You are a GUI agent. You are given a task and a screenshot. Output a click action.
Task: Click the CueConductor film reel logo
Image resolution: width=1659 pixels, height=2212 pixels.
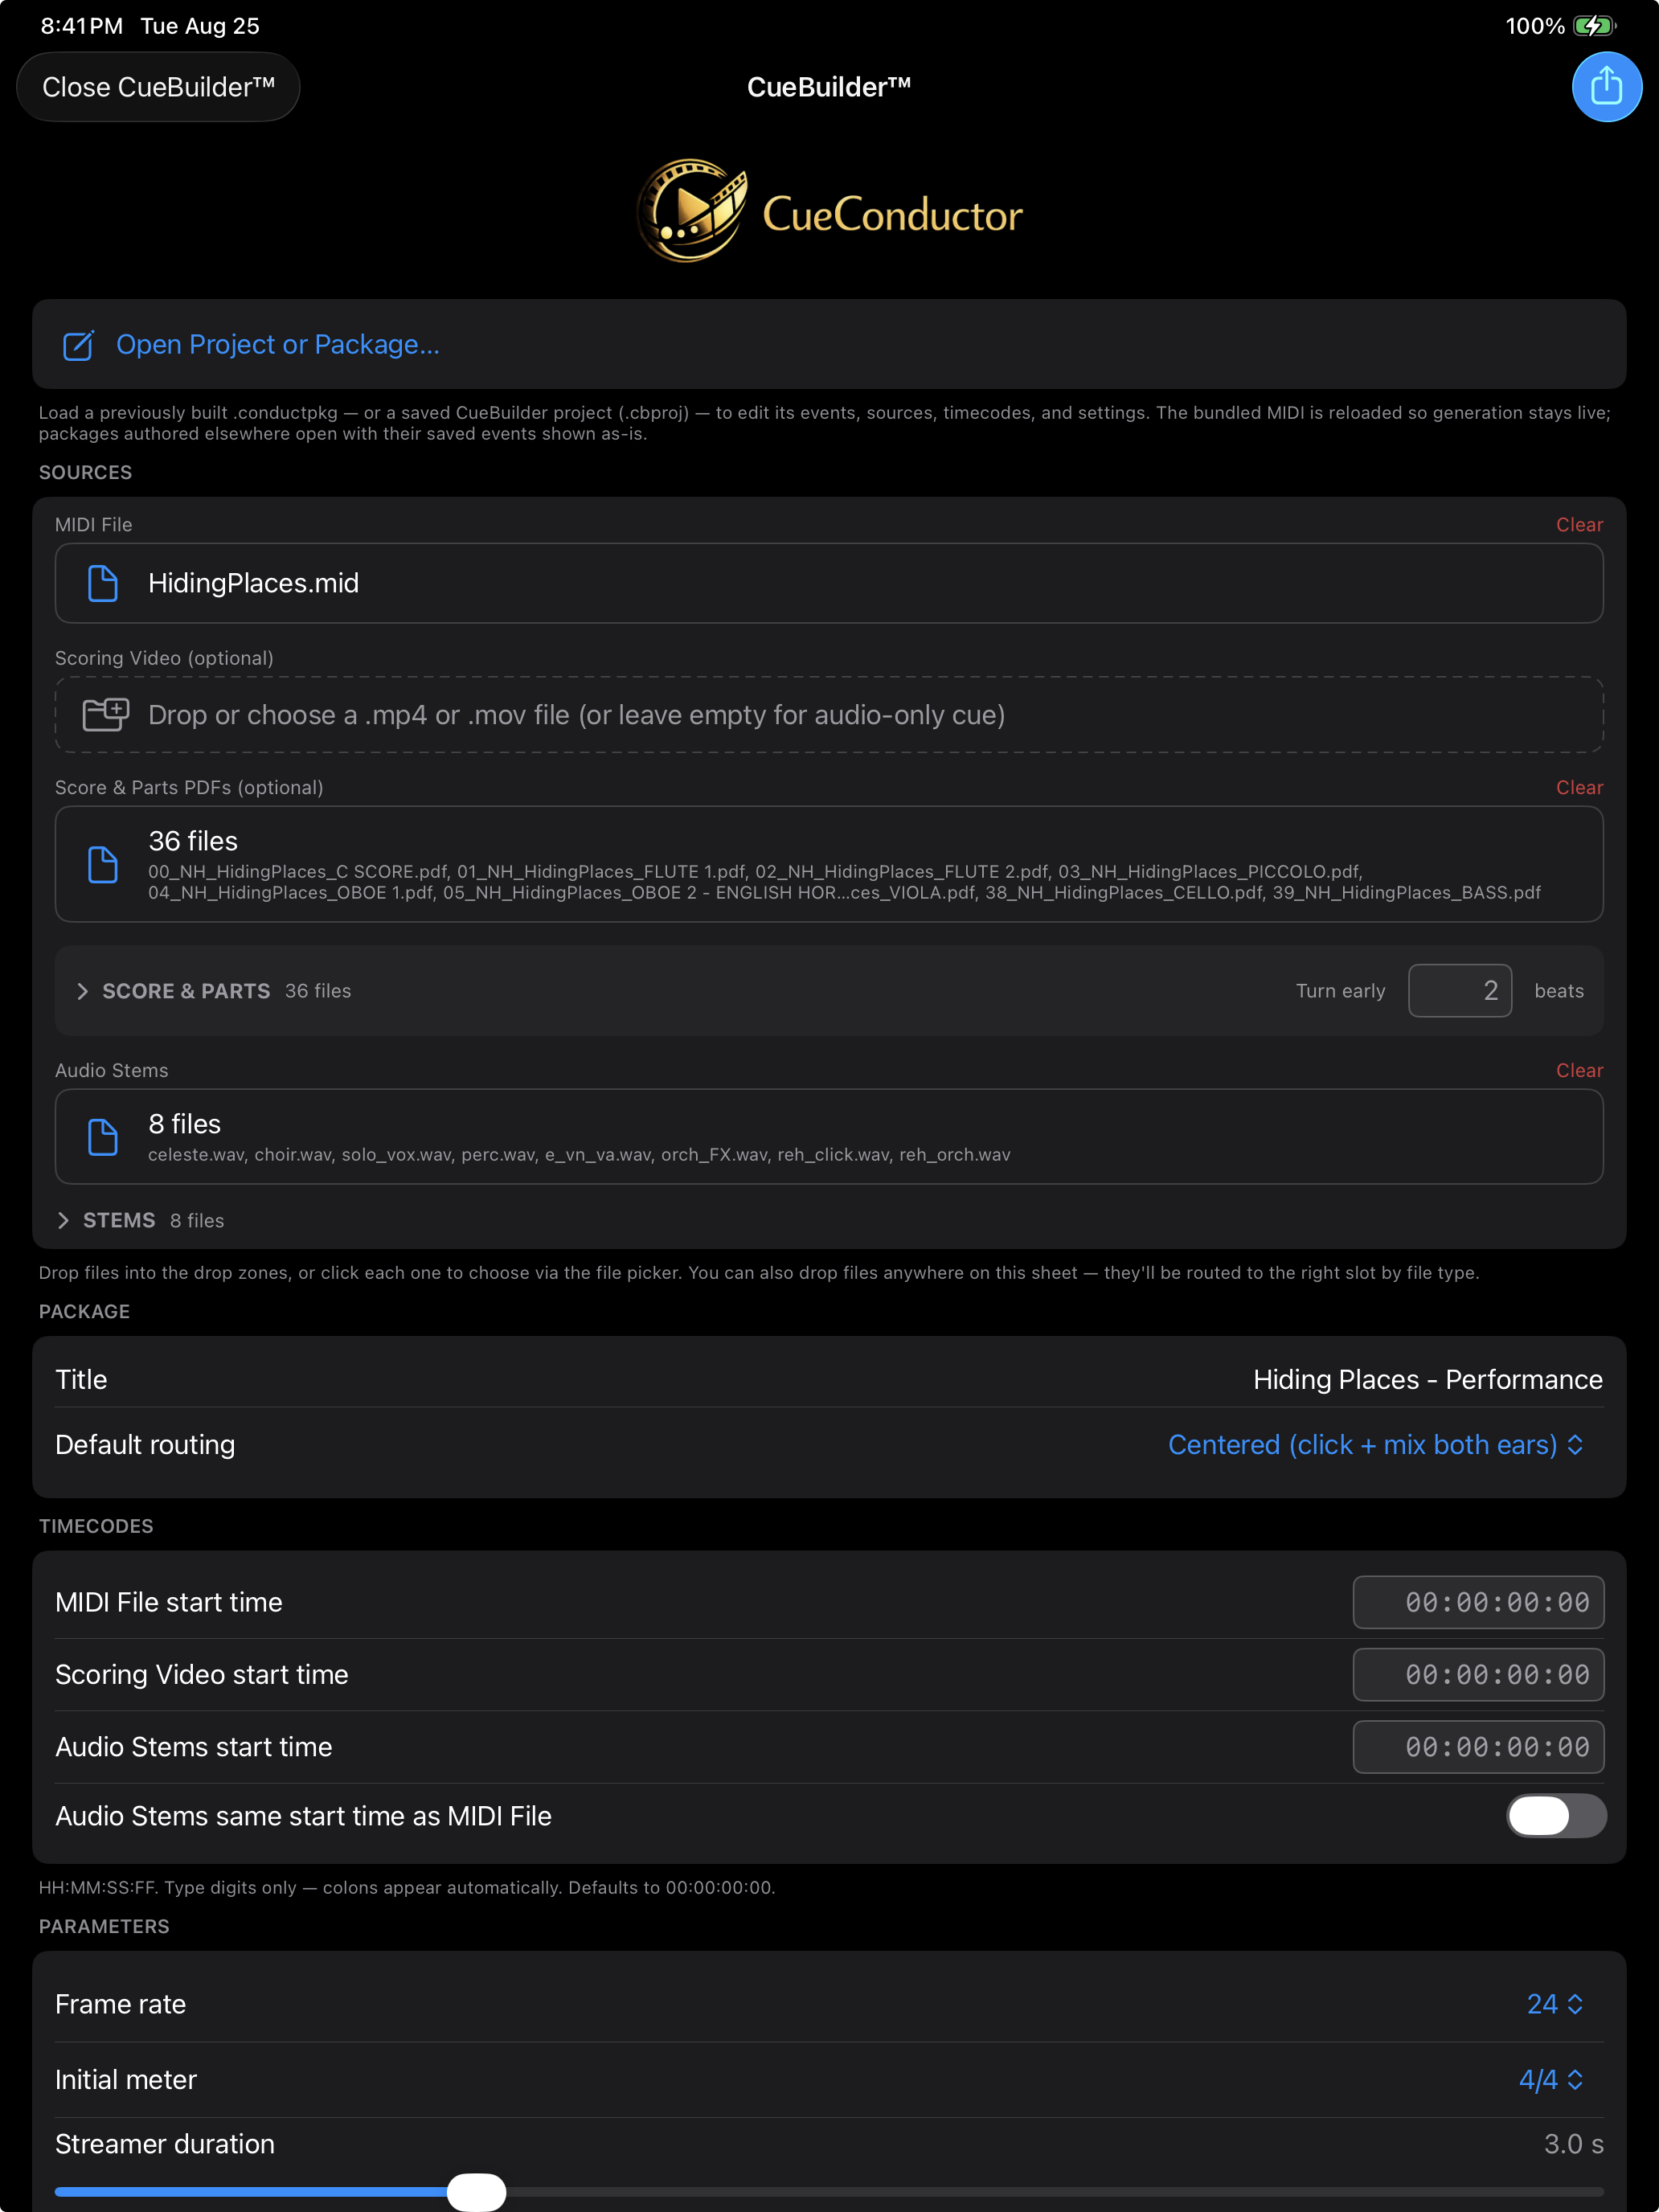(693, 211)
